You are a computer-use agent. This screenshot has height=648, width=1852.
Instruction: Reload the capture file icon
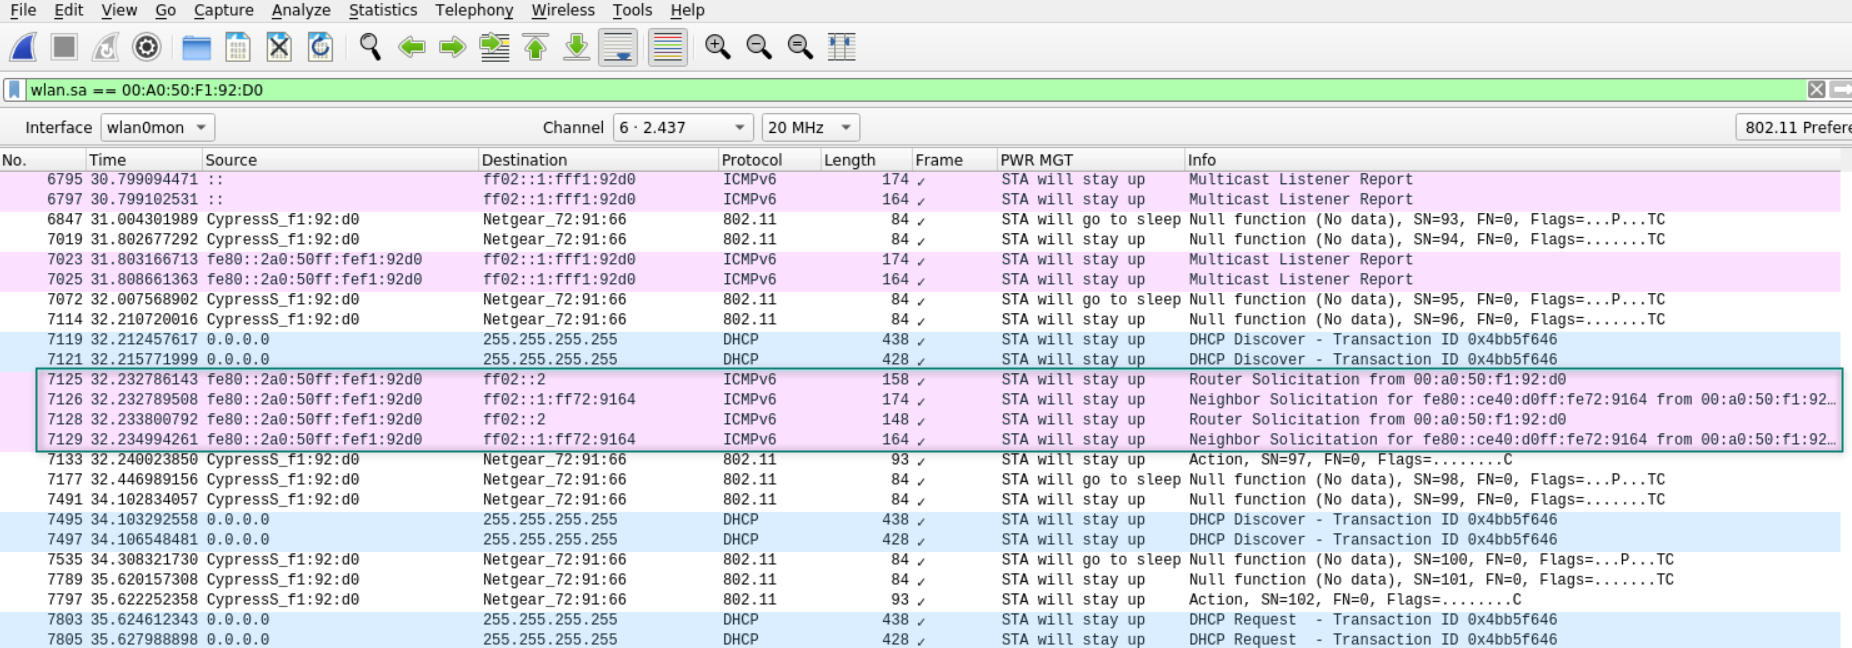[320, 47]
